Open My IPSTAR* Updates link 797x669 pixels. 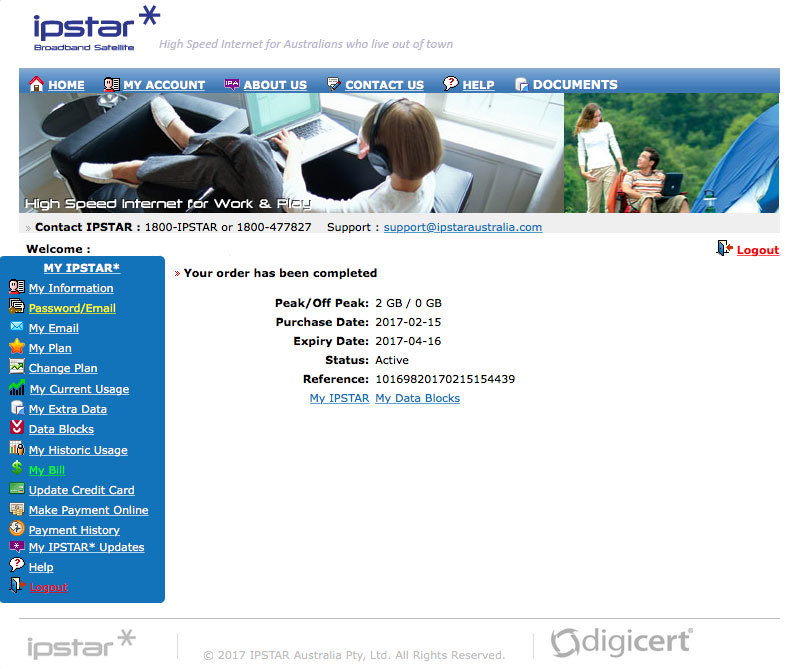click(86, 548)
